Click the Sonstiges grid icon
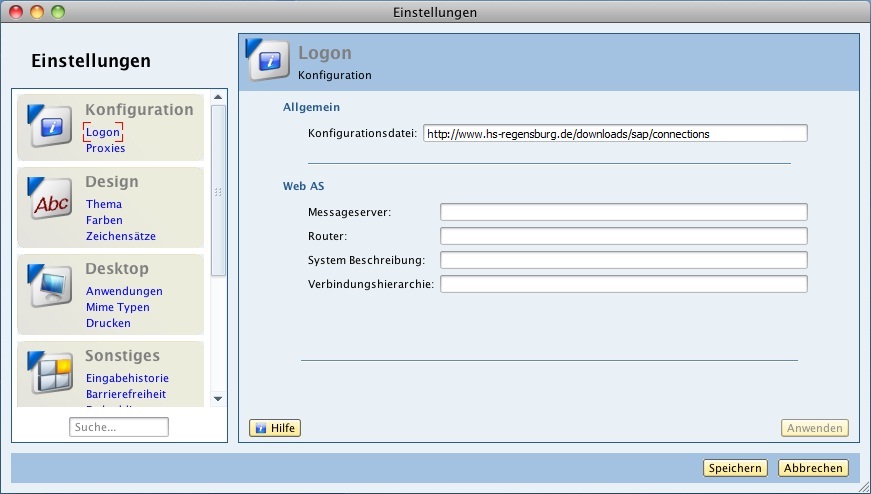This screenshot has width=871, height=494. (50, 372)
